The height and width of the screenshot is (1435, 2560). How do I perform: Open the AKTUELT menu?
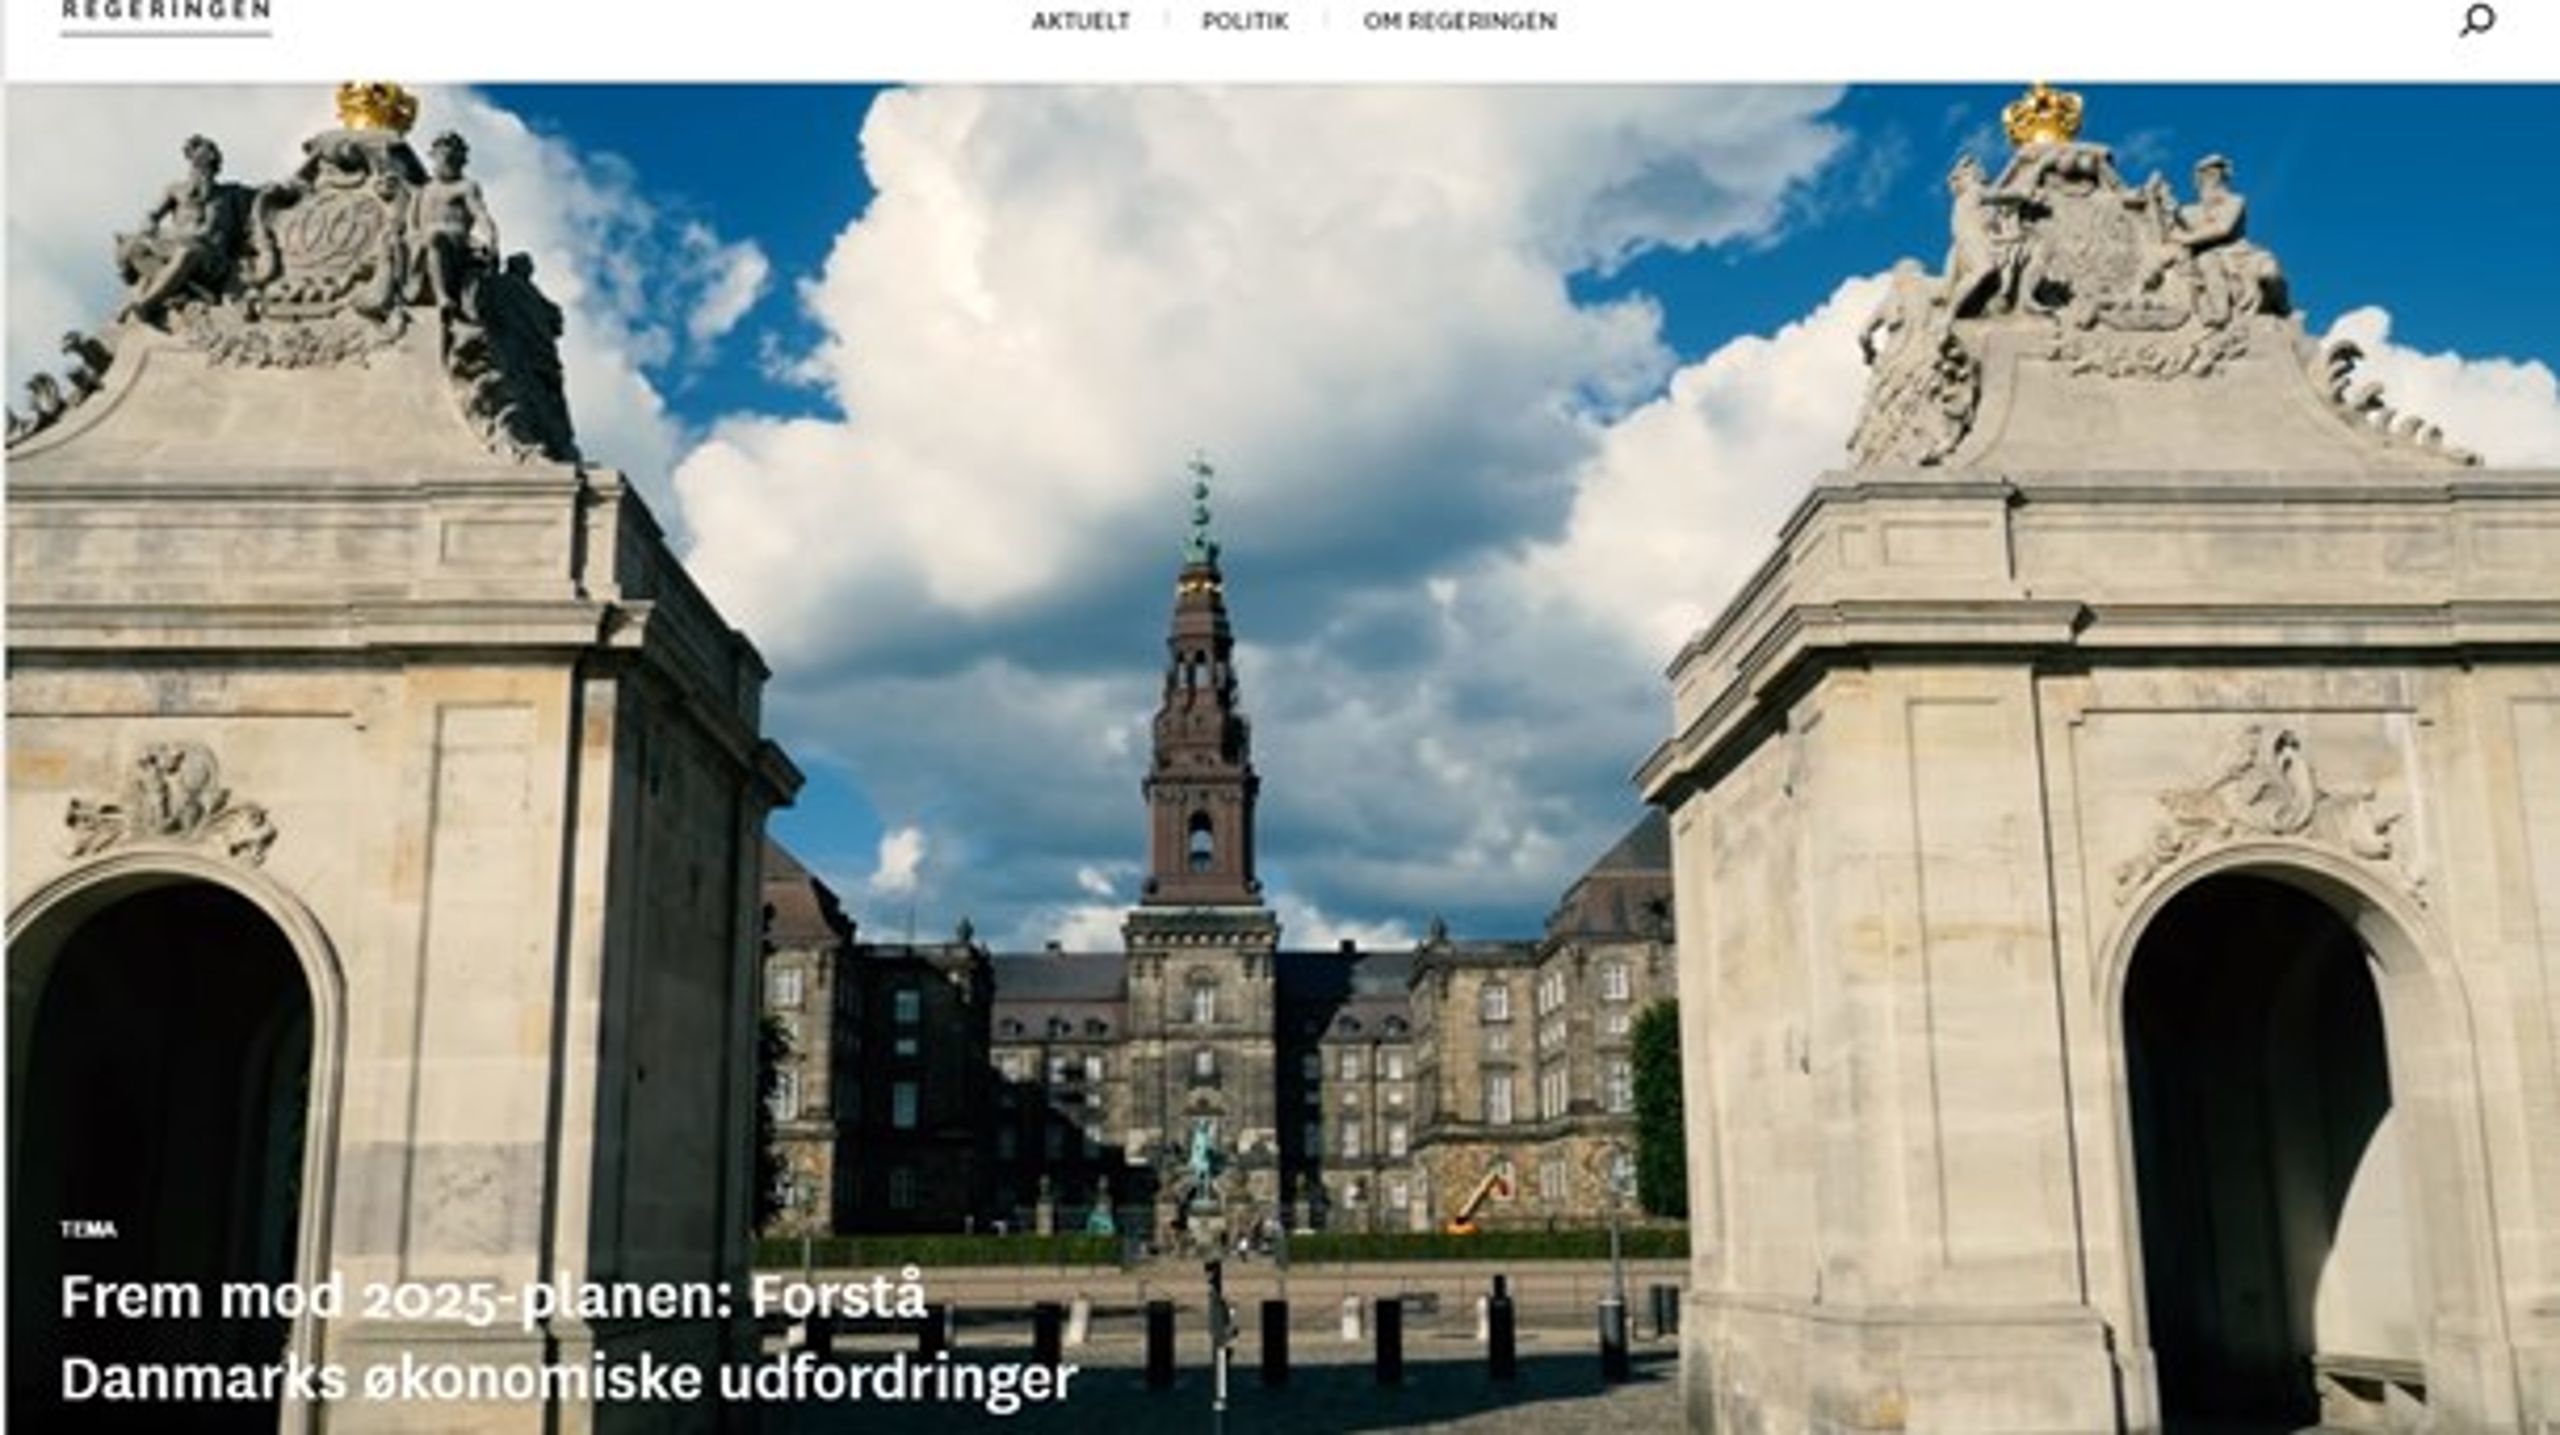[1080, 21]
